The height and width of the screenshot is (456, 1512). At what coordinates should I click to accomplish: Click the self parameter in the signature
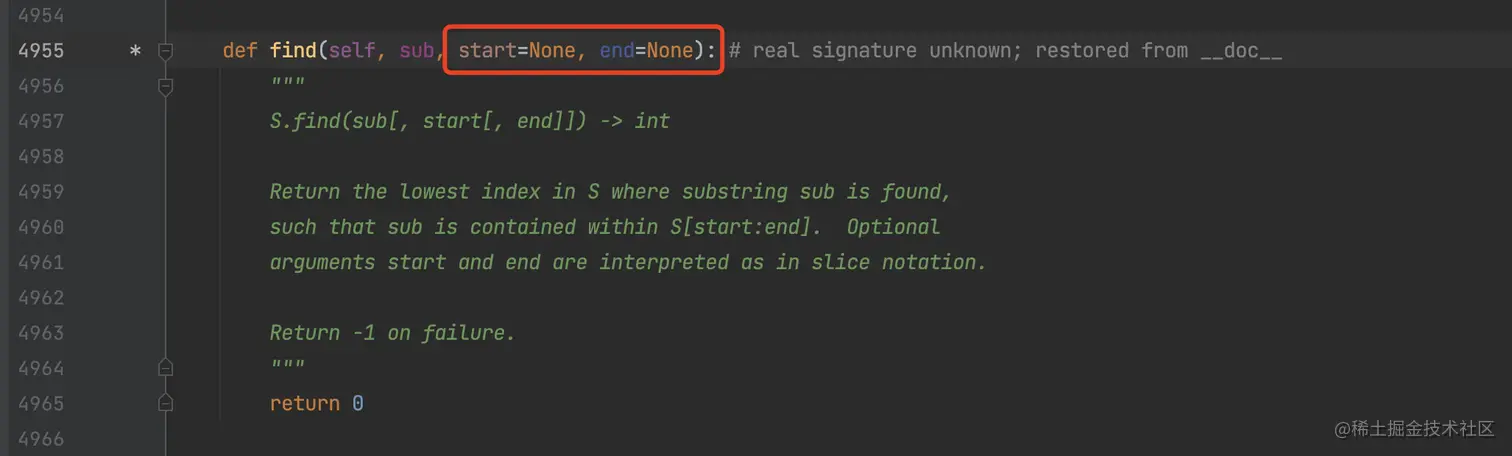coord(352,51)
